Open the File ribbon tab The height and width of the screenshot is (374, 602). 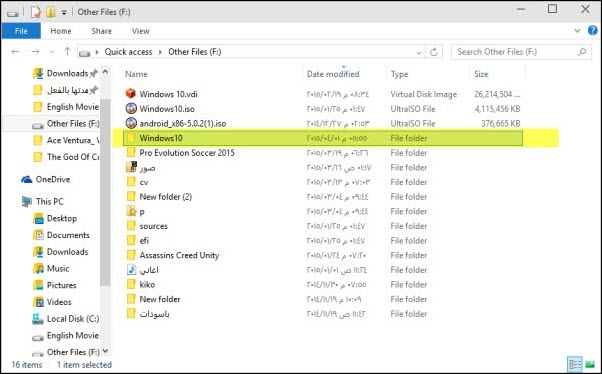tap(21, 31)
